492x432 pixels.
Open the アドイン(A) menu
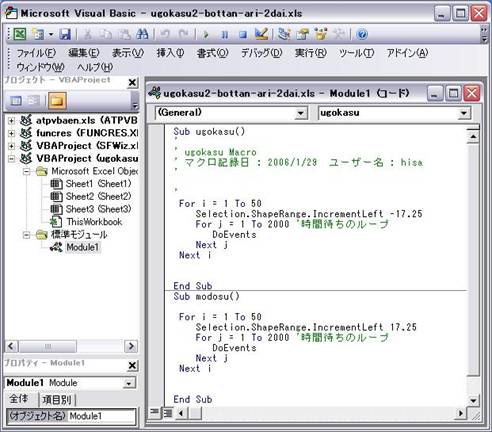(x=407, y=53)
